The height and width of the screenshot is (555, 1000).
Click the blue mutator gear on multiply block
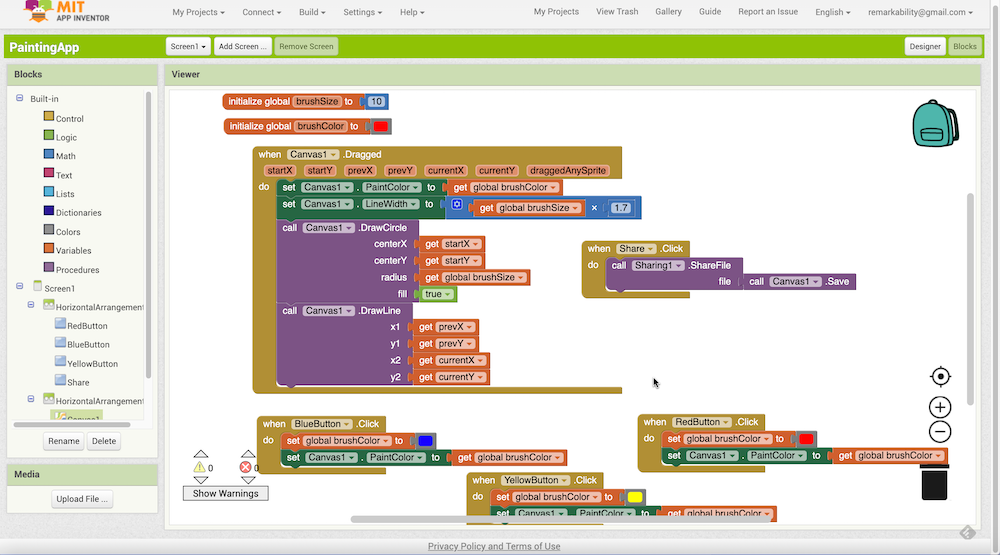[457, 206]
